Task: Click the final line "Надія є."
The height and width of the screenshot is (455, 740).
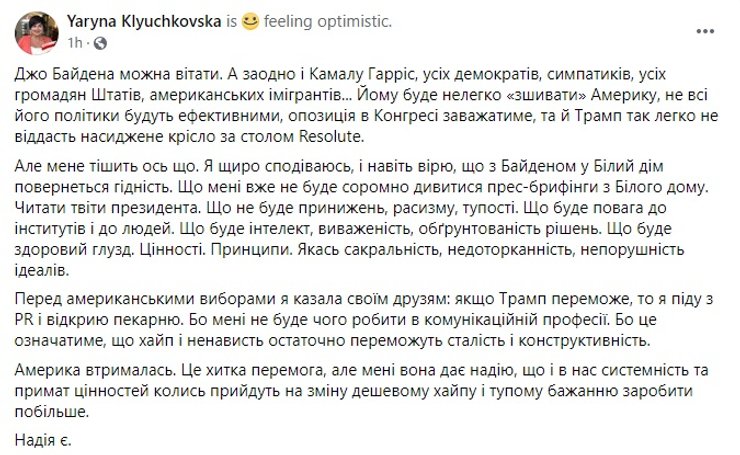Action: 45,439
